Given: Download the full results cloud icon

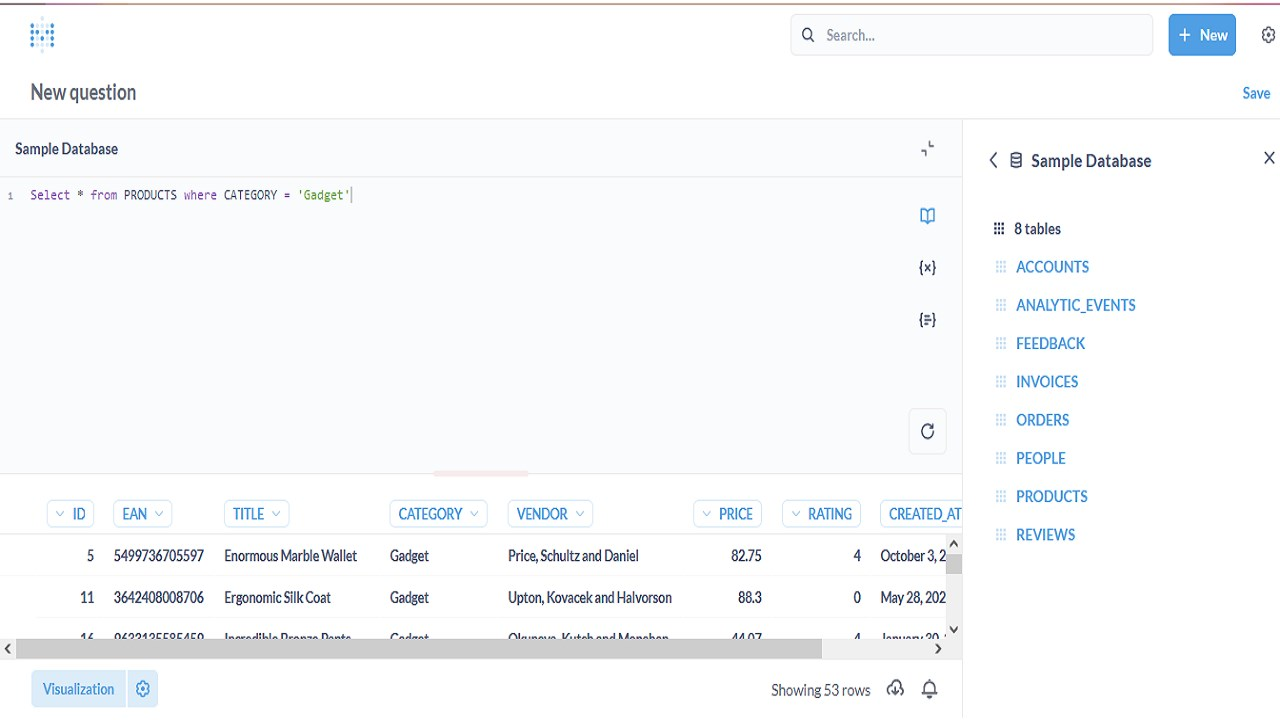Looking at the screenshot, I should click(x=896, y=689).
